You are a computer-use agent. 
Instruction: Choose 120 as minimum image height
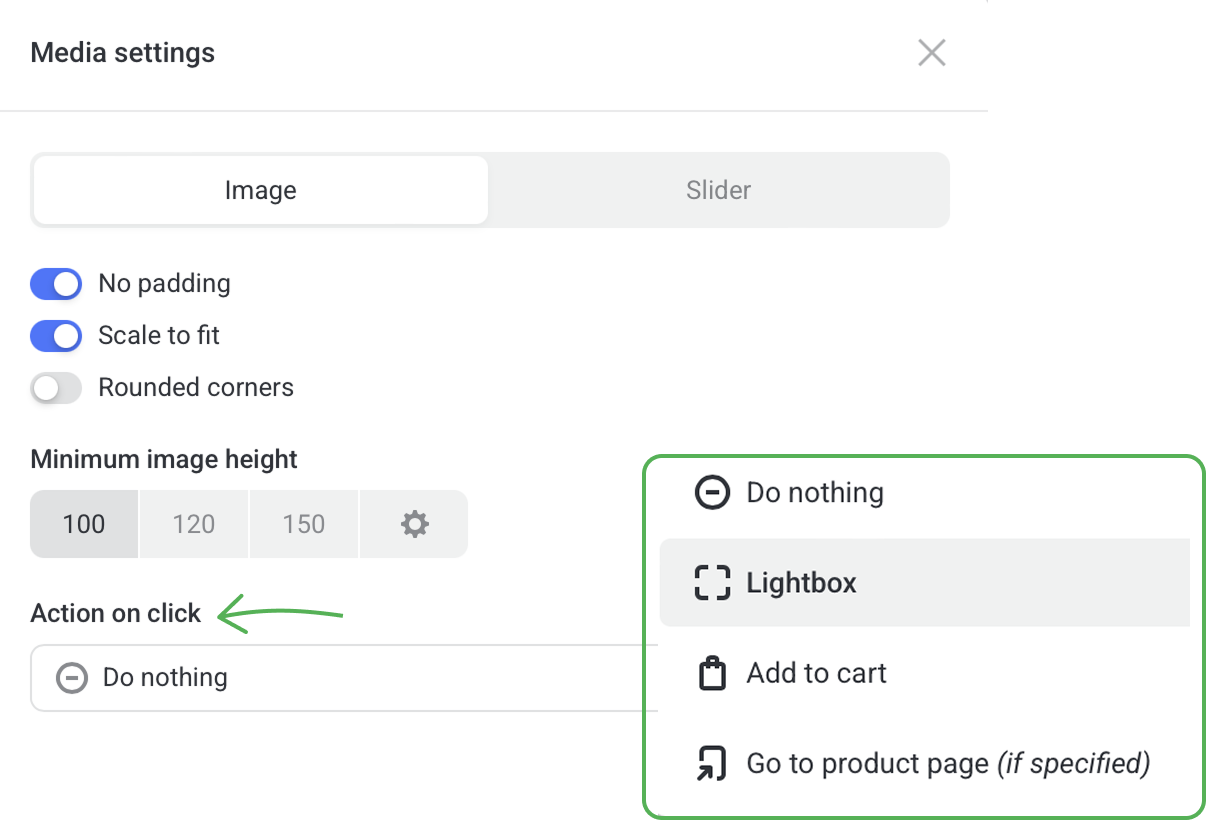194,524
